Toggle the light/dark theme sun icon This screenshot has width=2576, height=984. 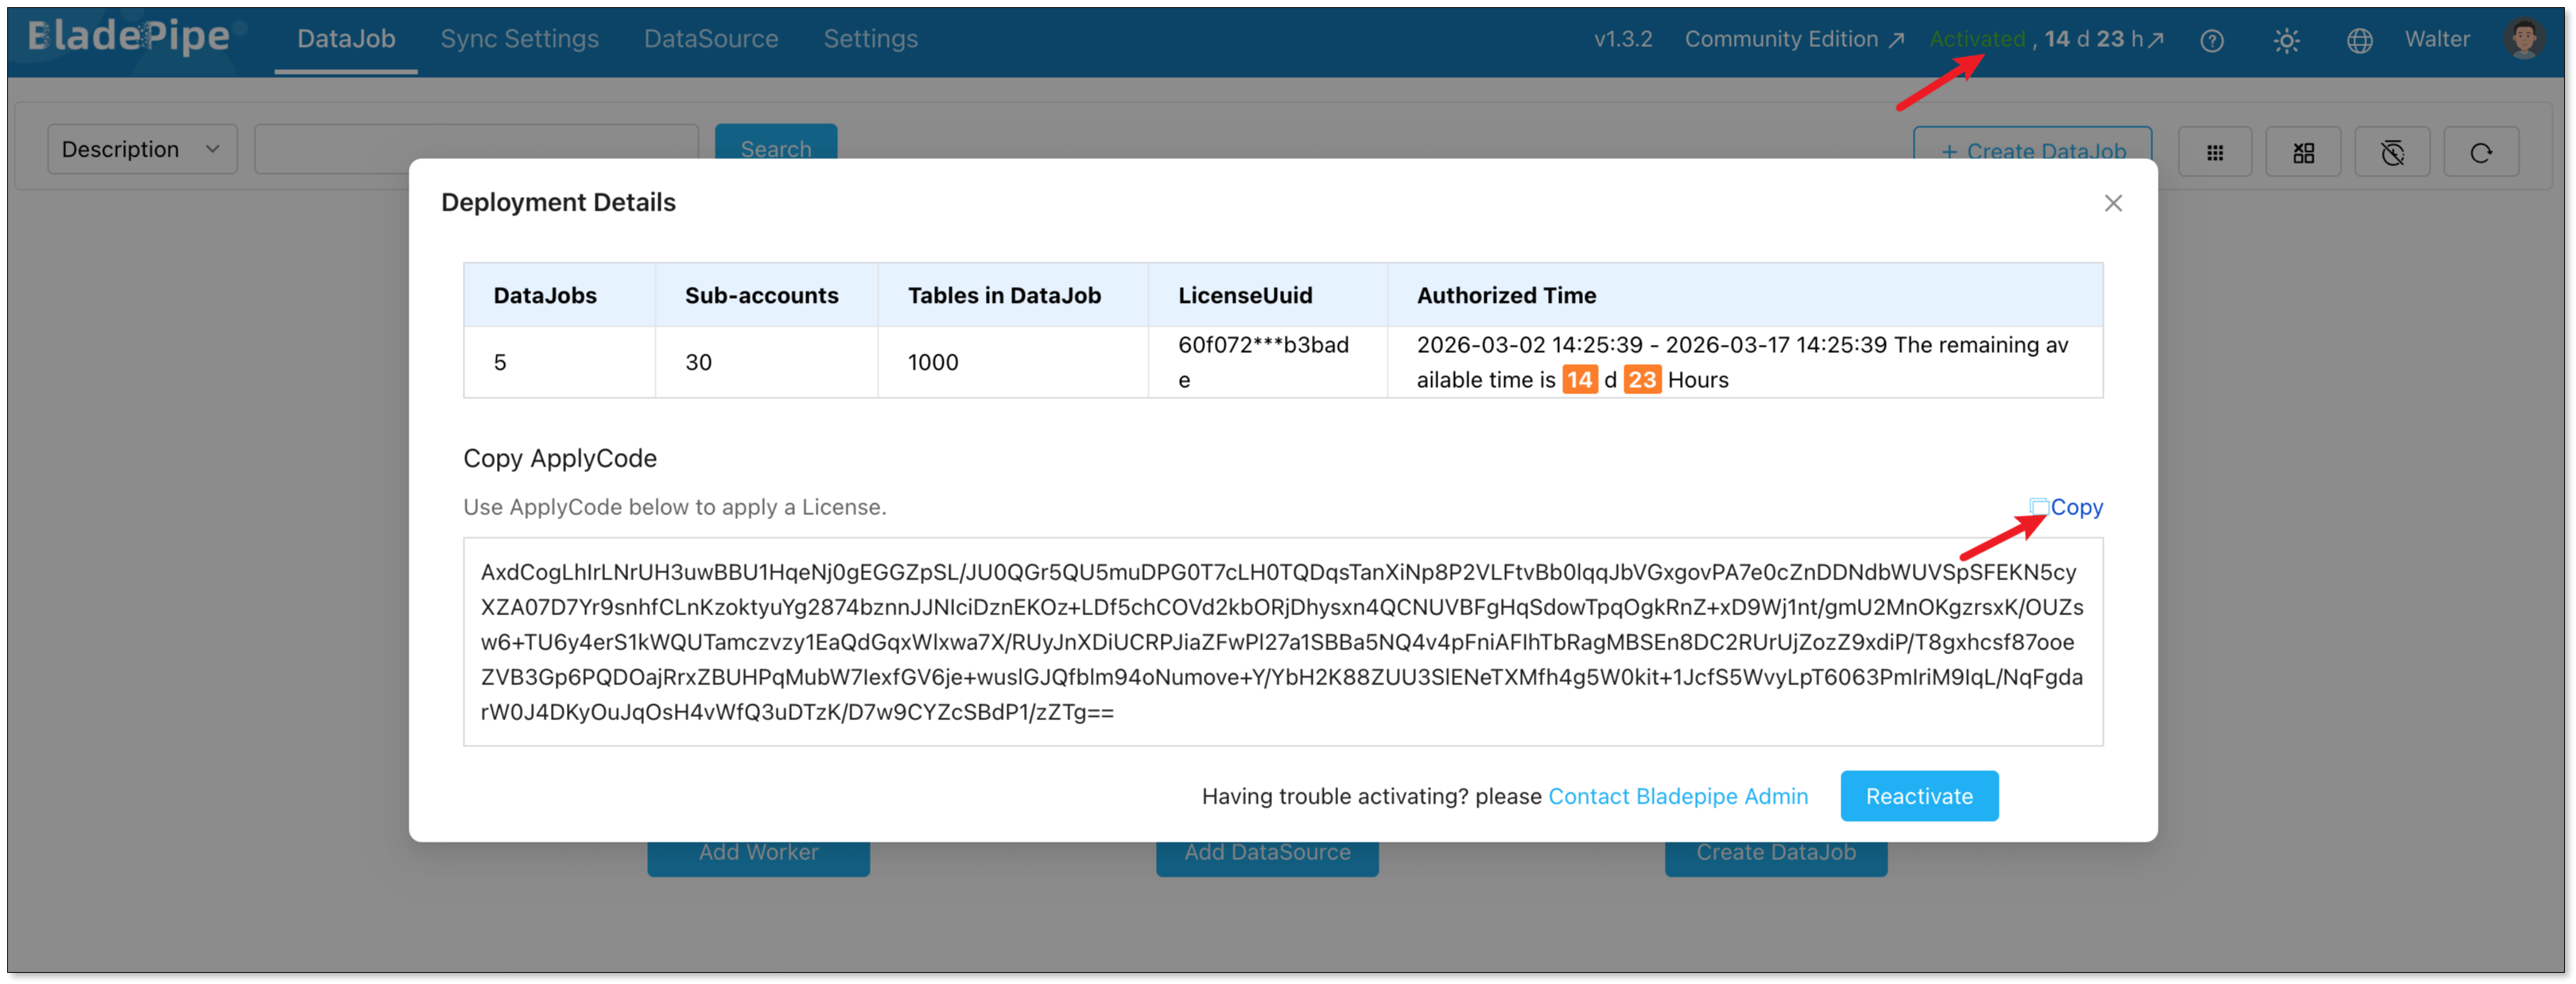[2286, 41]
